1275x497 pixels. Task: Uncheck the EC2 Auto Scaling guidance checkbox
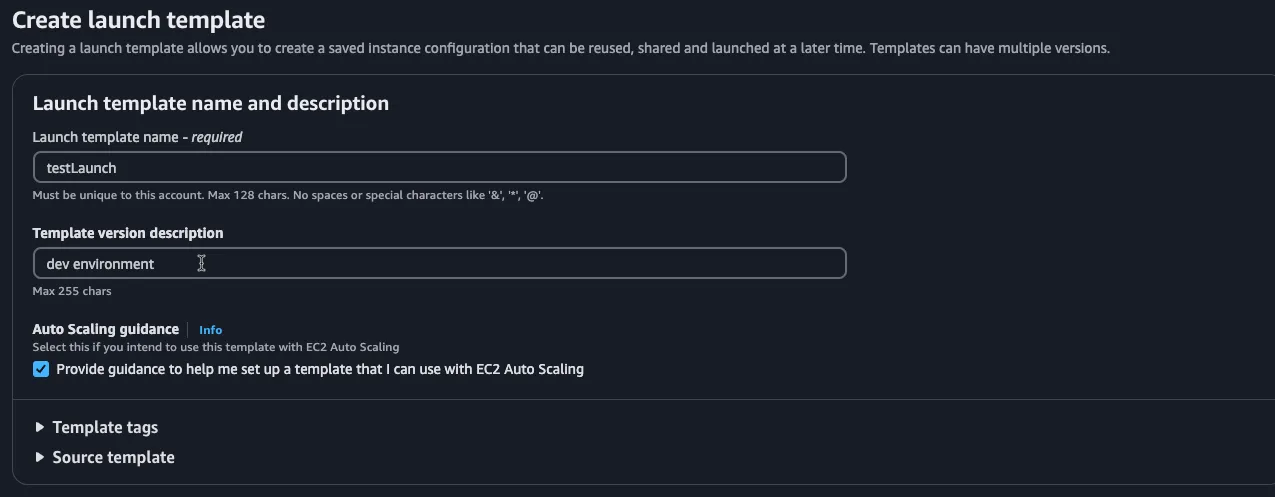click(x=41, y=369)
